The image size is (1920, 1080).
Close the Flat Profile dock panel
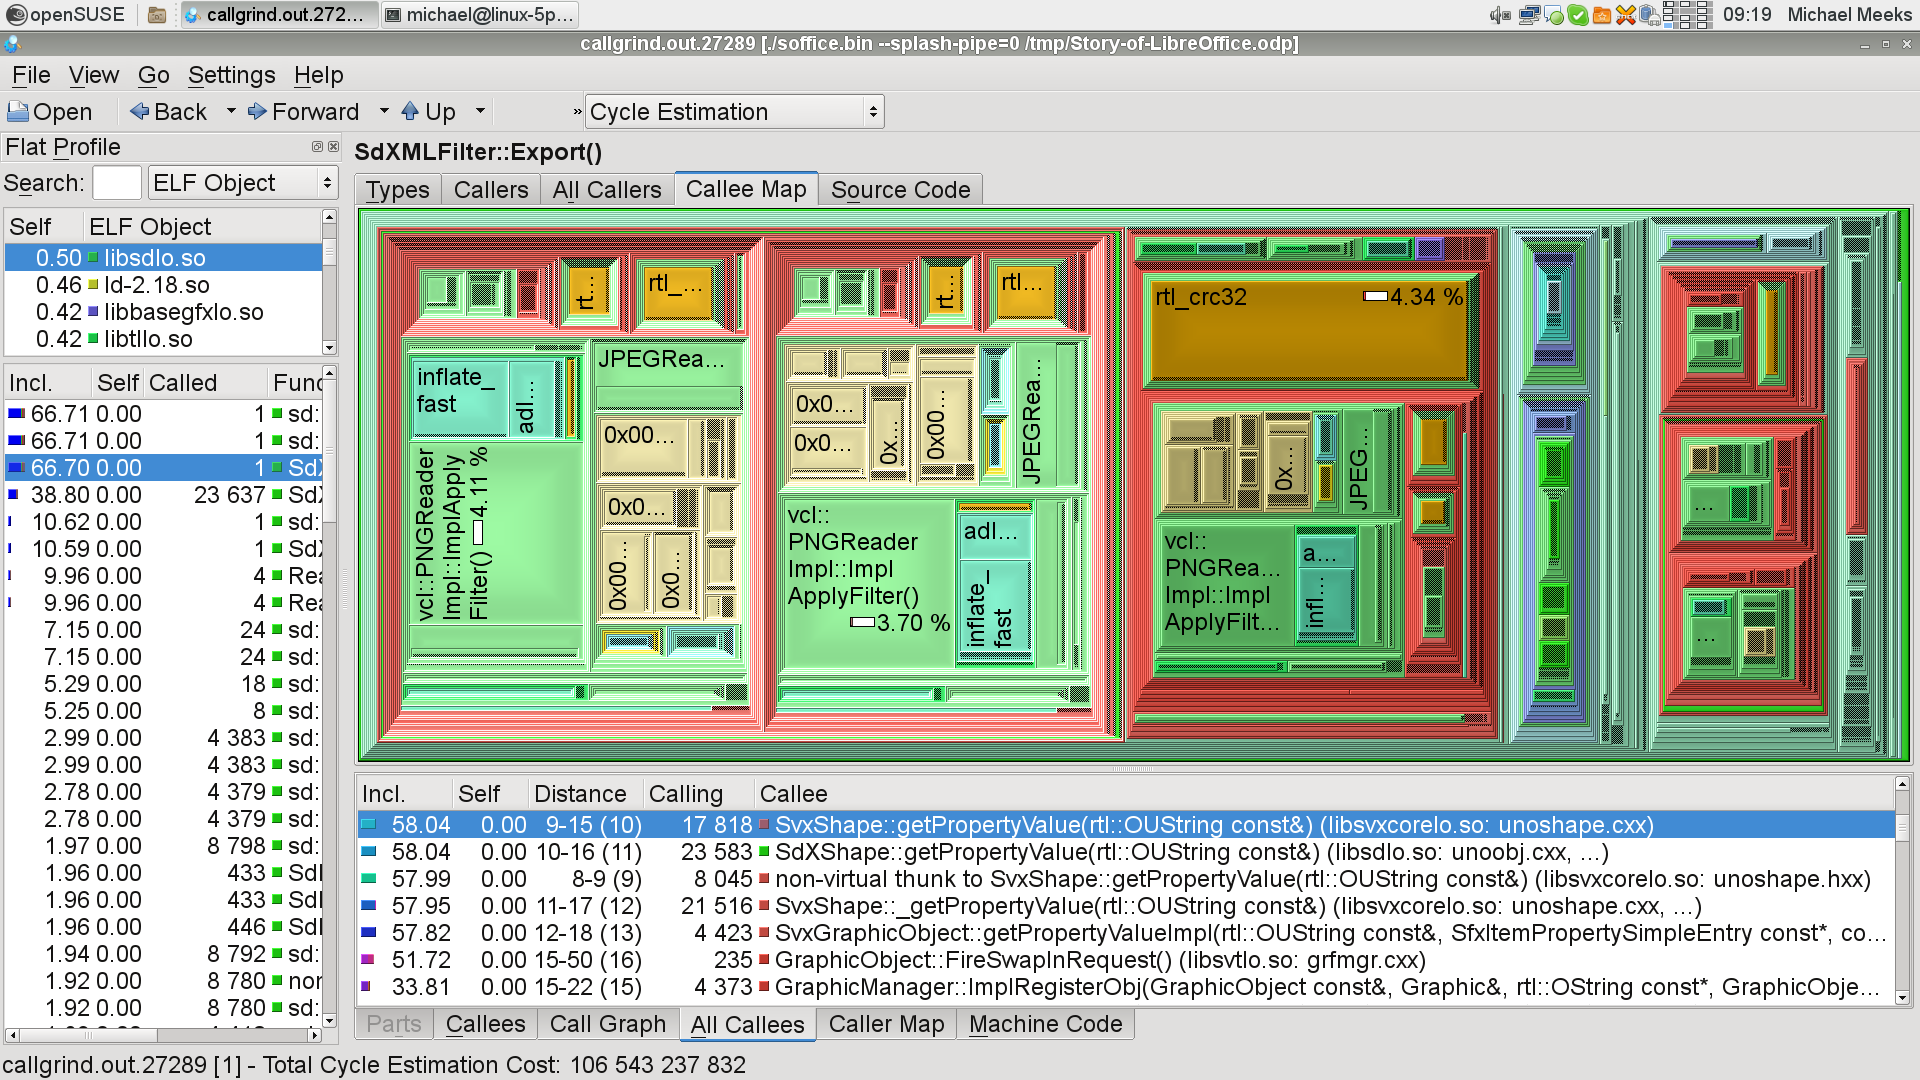coord(333,147)
